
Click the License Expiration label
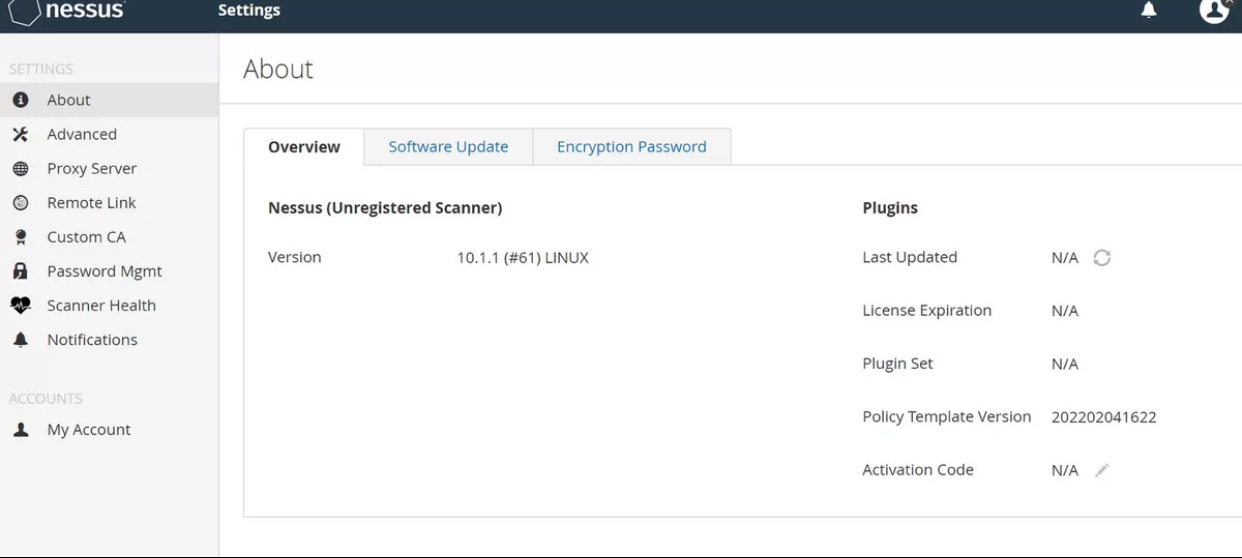click(927, 311)
